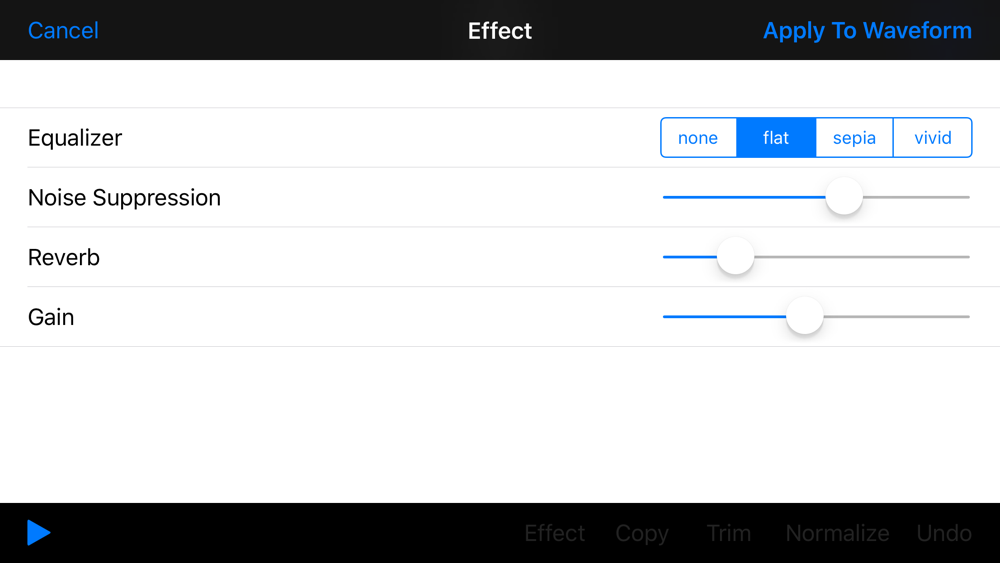
Task: Open the Effect item in bottom toolbar
Action: click(x=554, y=533)
